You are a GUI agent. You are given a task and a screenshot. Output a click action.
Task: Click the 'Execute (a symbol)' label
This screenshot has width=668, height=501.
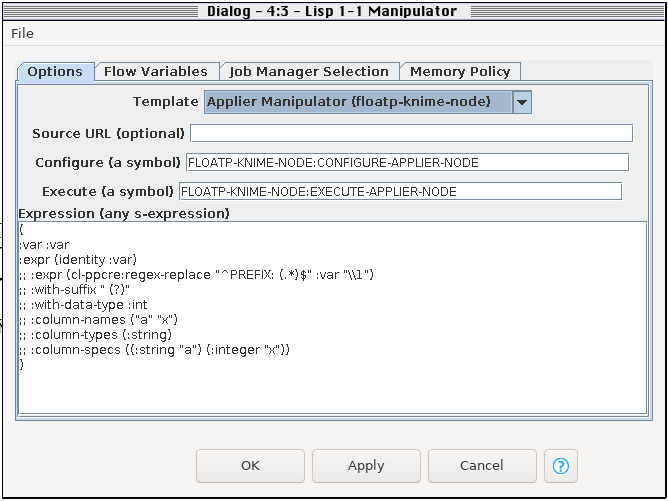[x=108, y=192]
